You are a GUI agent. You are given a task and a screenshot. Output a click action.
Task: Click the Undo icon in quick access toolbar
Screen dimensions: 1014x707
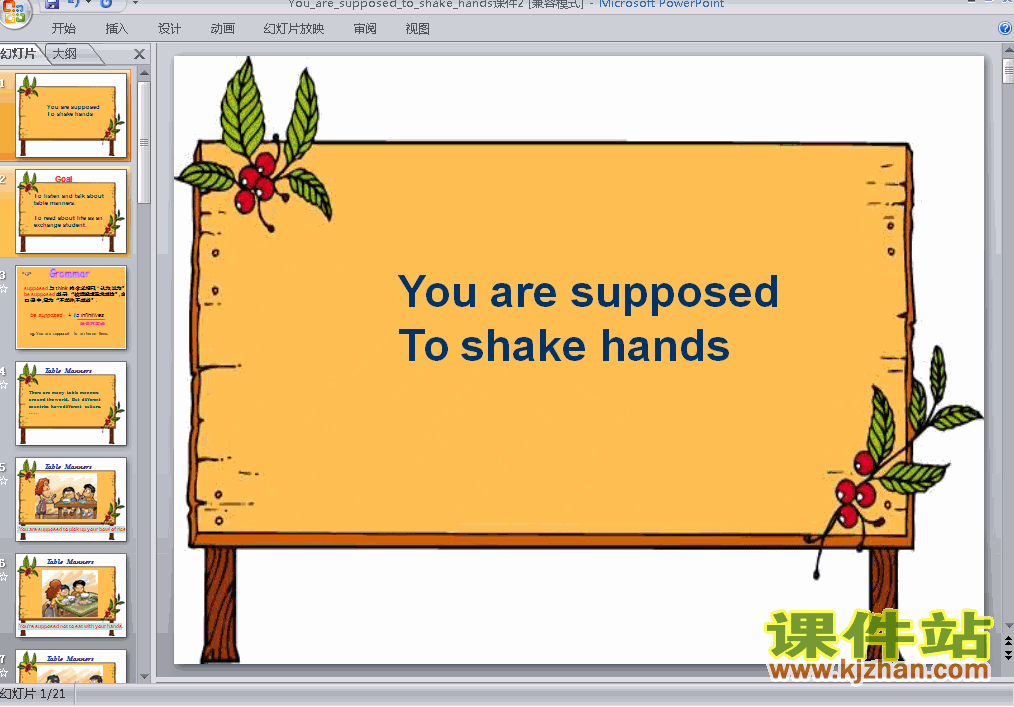74,4
